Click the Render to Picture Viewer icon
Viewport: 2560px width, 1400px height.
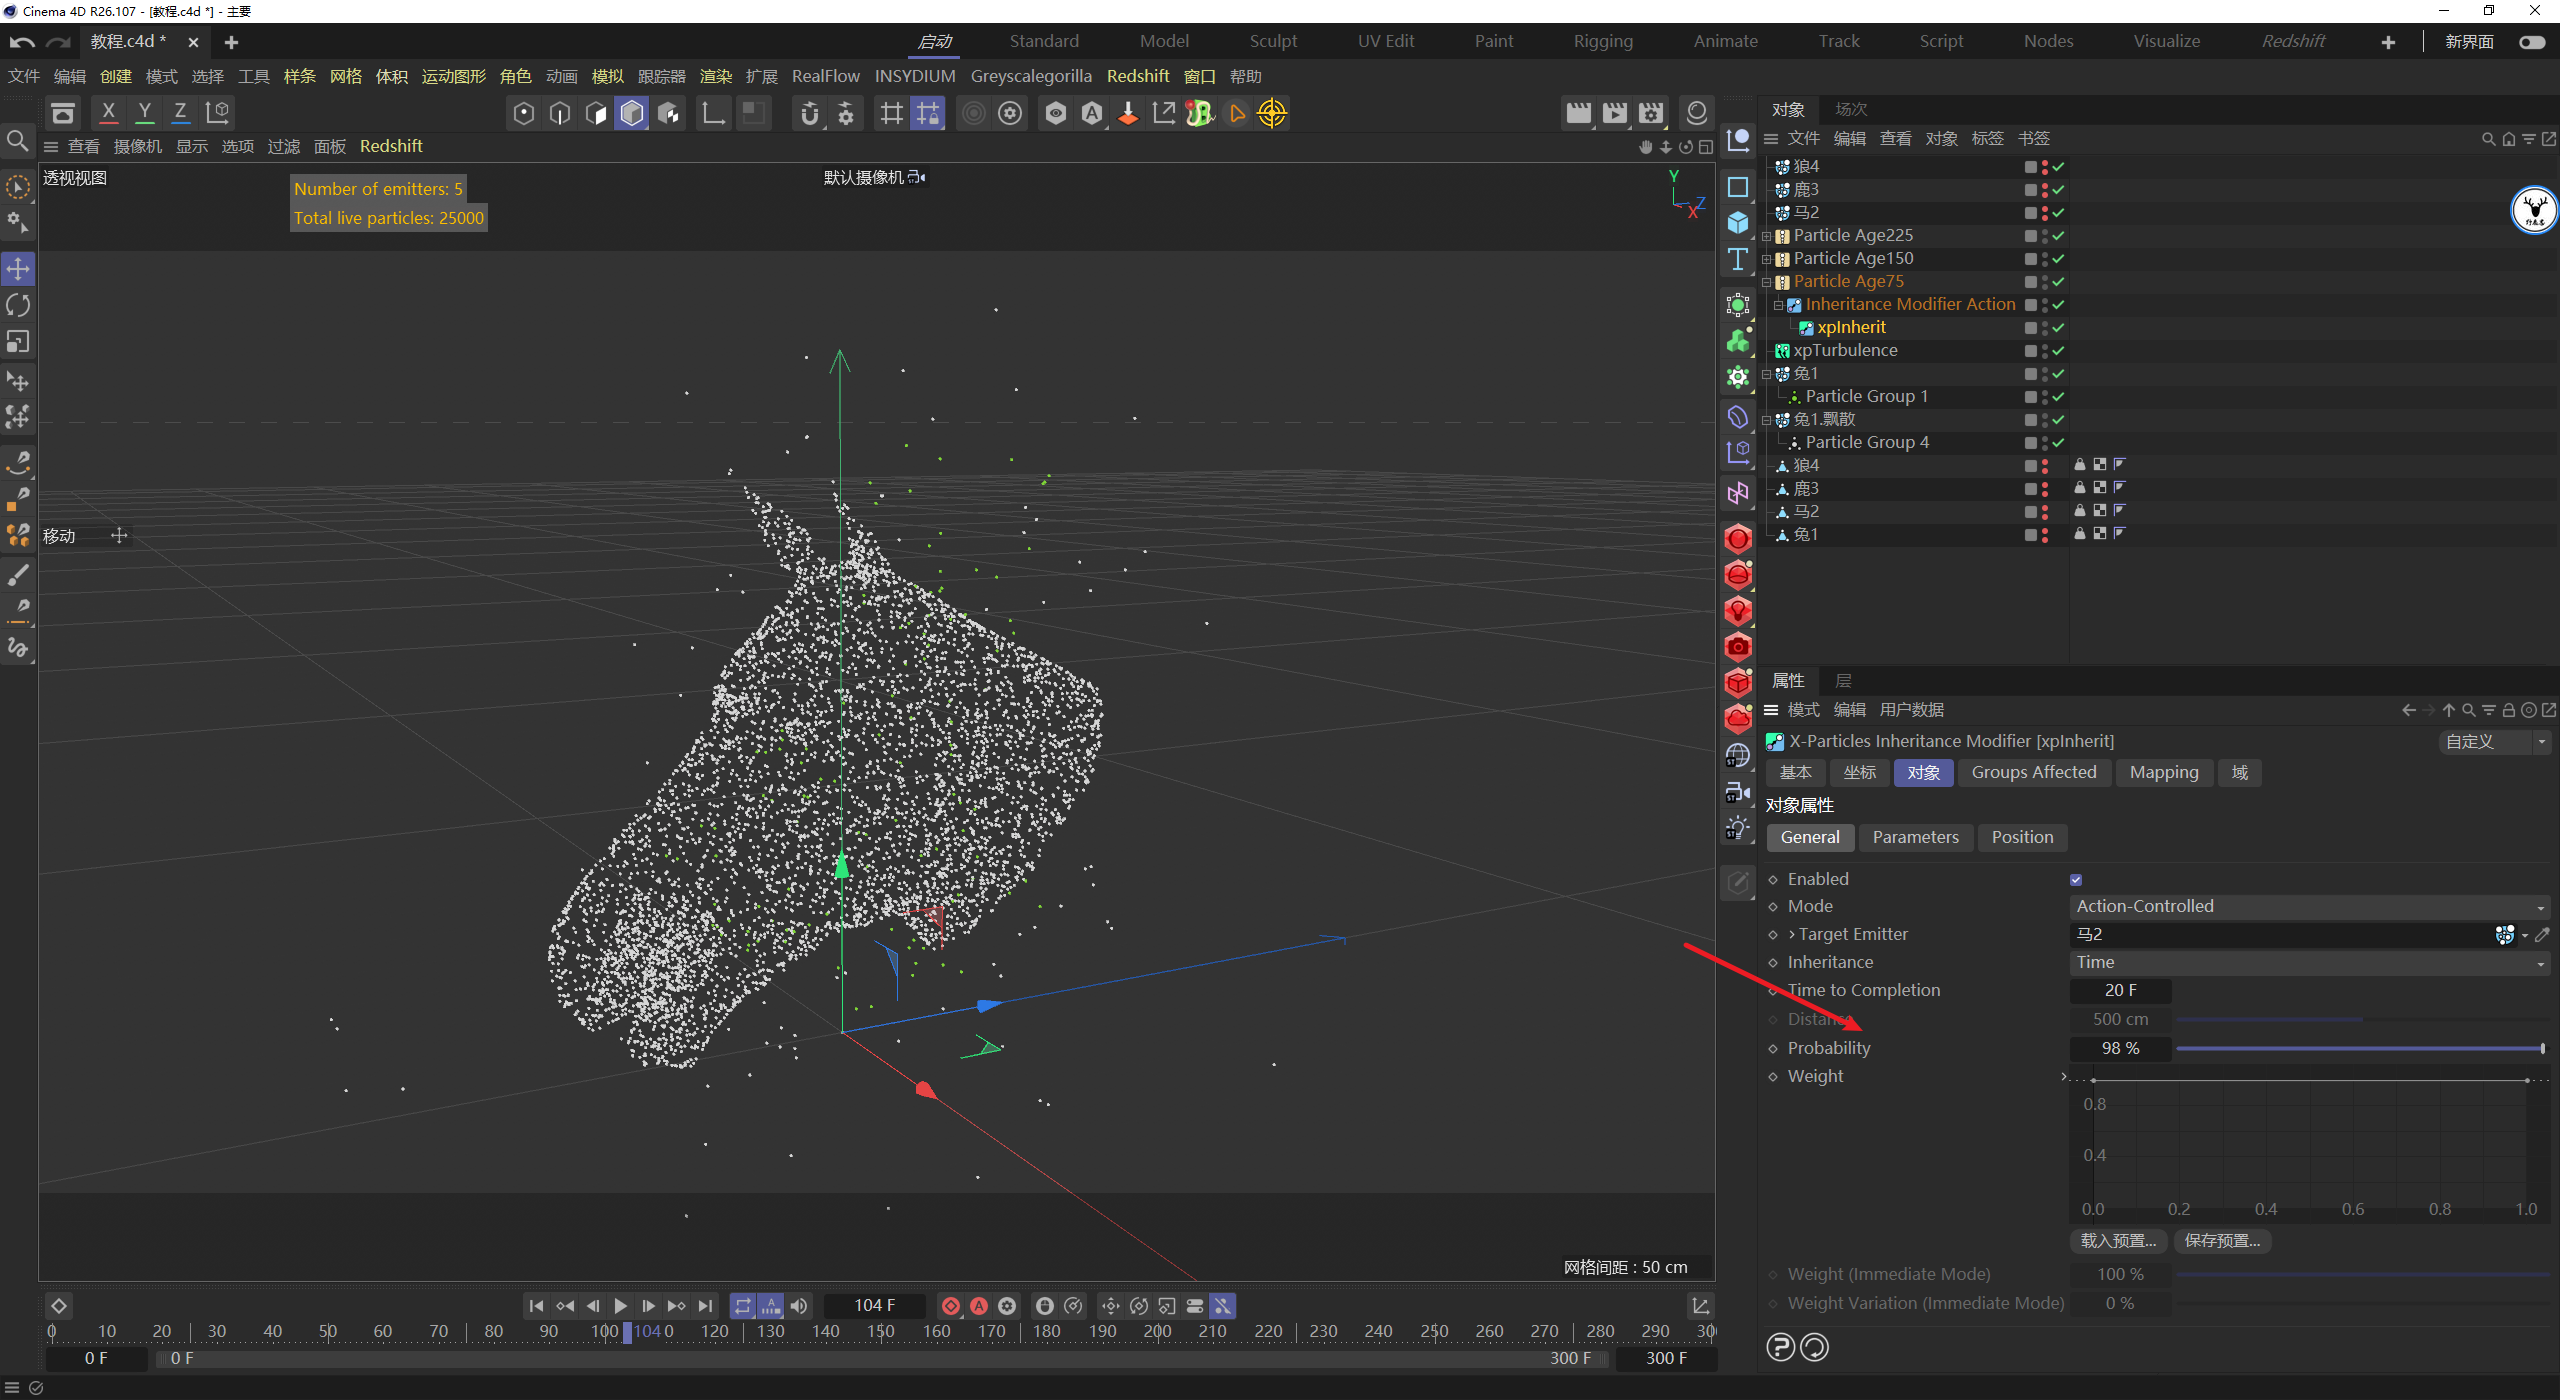[1614, 113]
